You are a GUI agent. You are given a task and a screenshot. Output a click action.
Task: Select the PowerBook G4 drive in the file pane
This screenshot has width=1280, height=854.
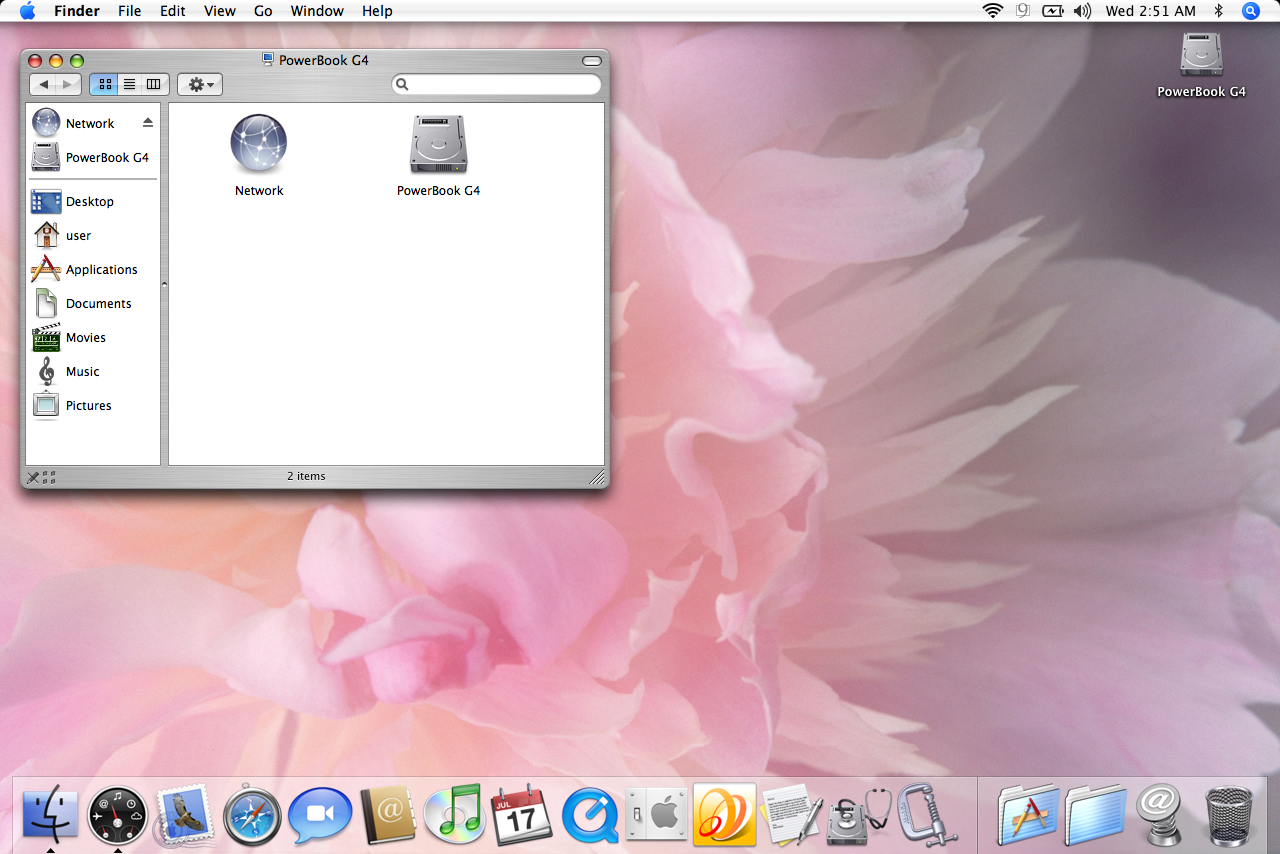click(x=438, y=144)
